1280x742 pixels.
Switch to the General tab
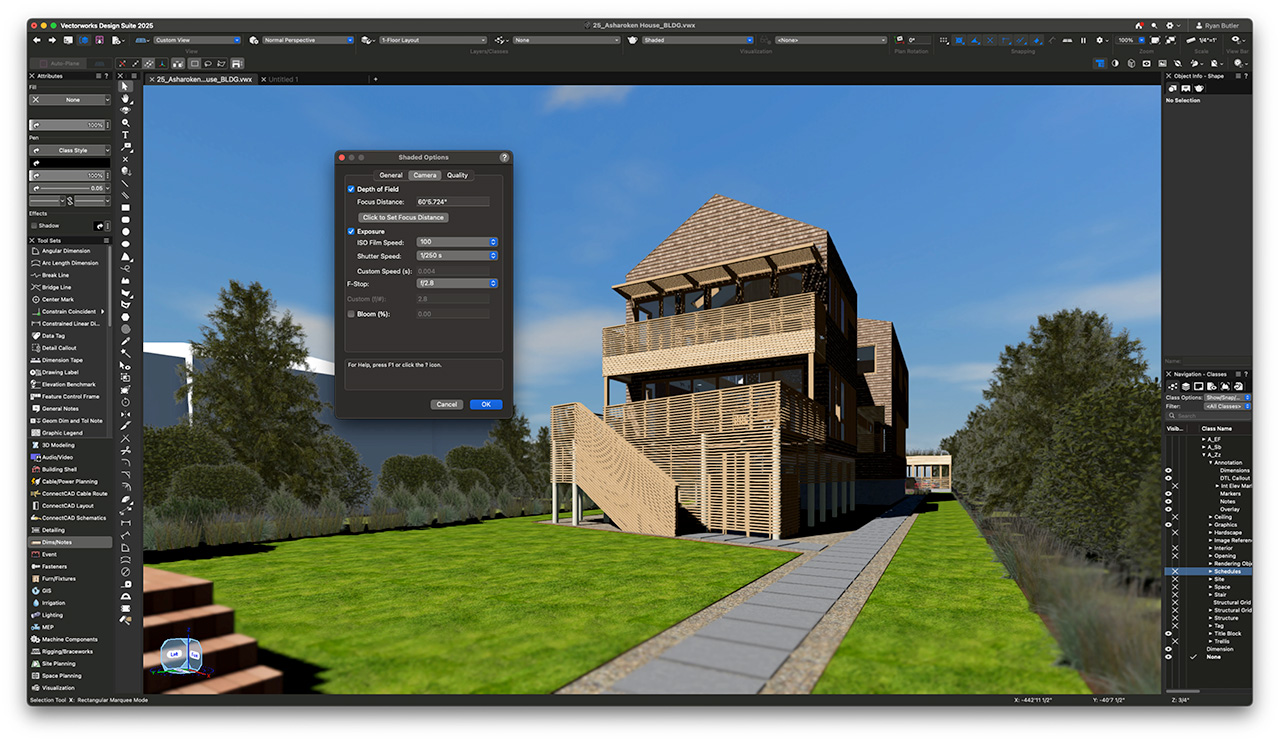coord(391,175)
